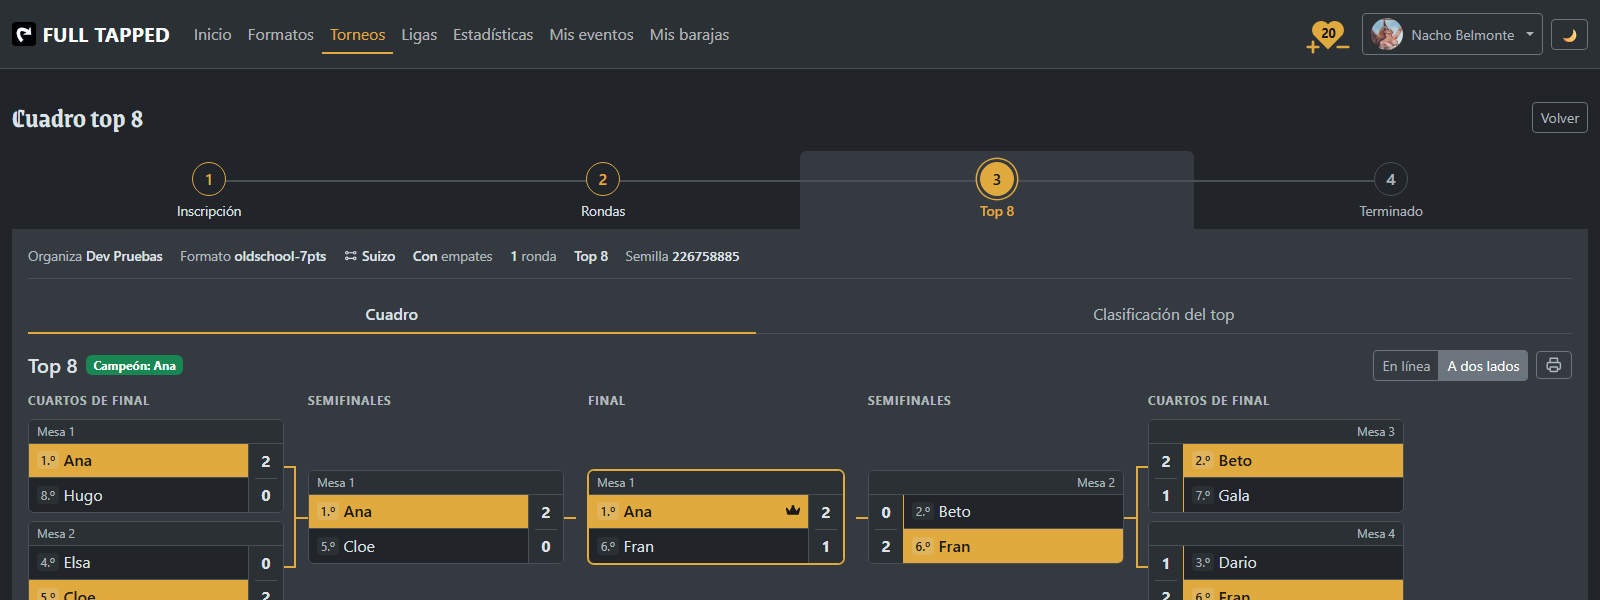Screen dimensions: 1600x600
Task: Click the Volver button
Action: 1559,118
